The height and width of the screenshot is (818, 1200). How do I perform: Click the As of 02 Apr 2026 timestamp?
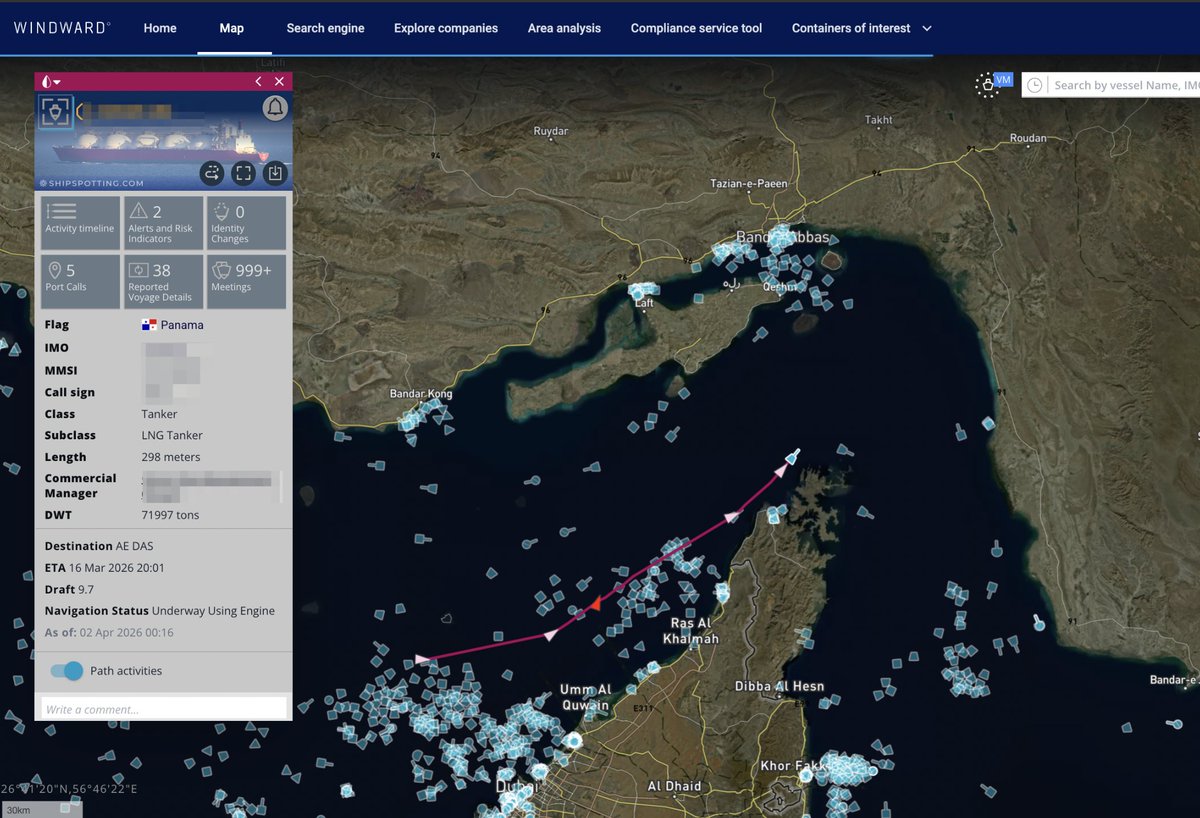coord(109,633)
